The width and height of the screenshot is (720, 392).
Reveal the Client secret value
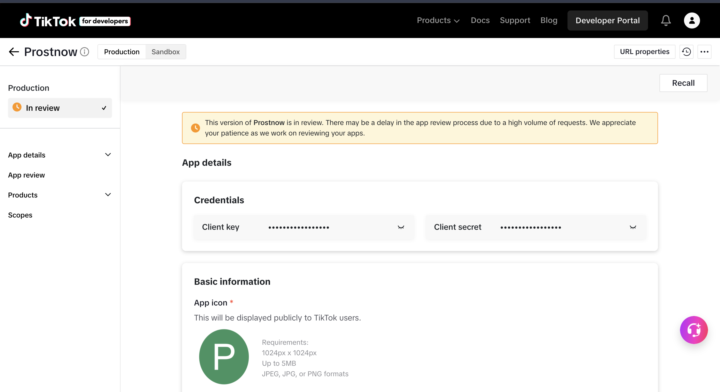pyautogui.click(x=633, y=227)
